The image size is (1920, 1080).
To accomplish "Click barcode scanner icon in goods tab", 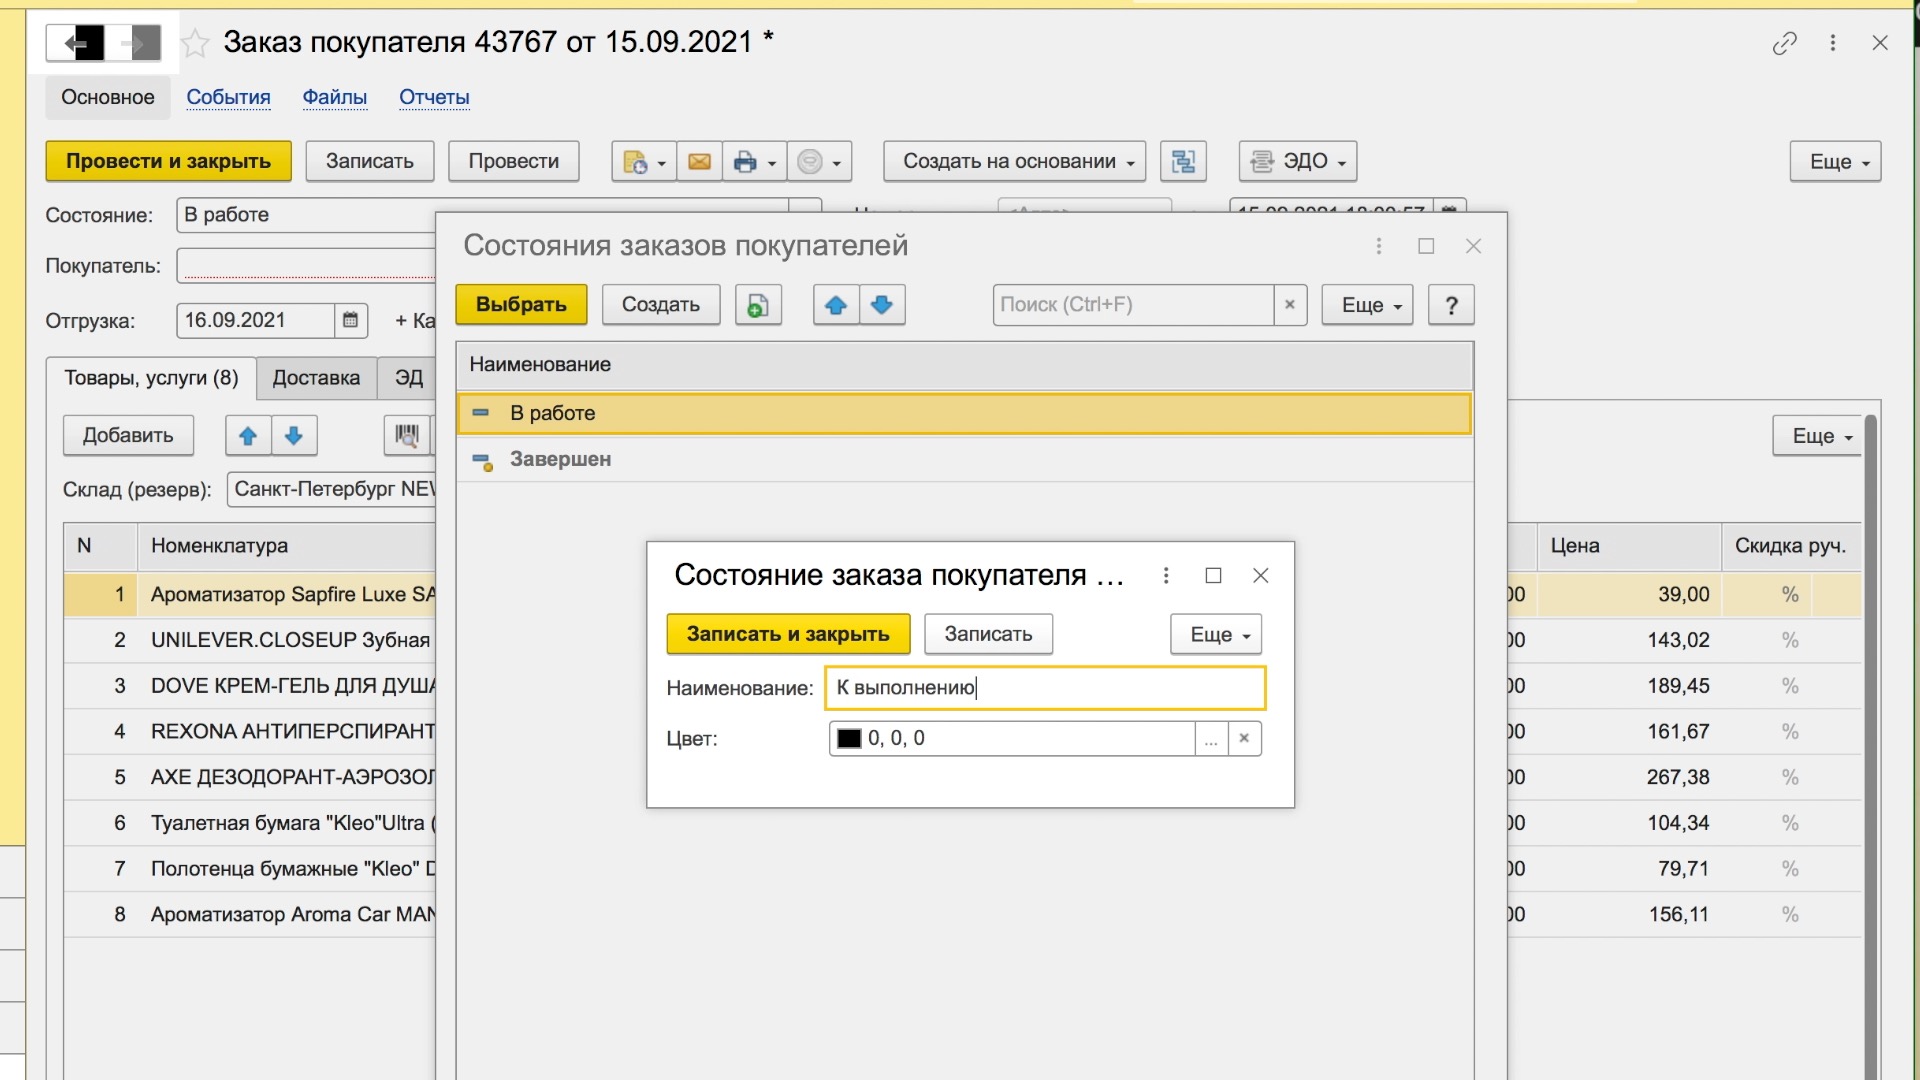I will [407, 435].
